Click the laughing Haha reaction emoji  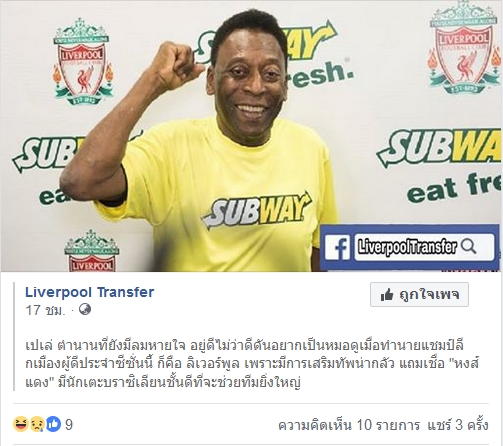pyautogui.click(x=21, y=424)
